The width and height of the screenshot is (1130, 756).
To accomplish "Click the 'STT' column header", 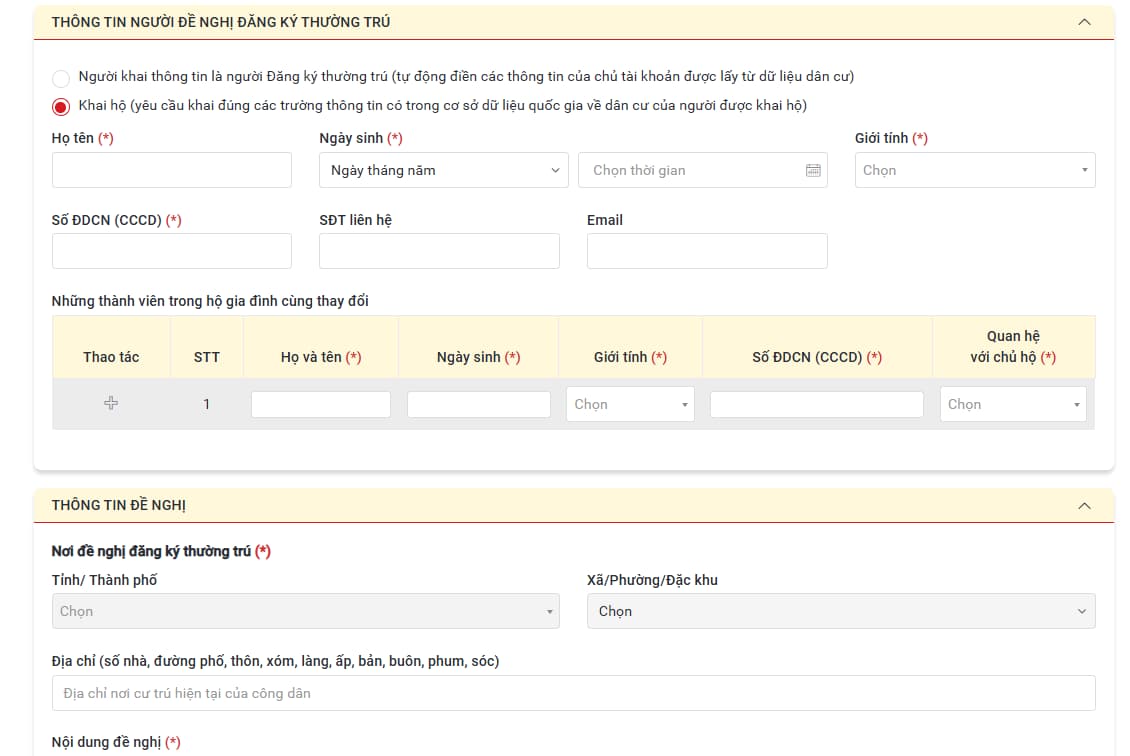I will pyautogui.click(x=207, y=357).
